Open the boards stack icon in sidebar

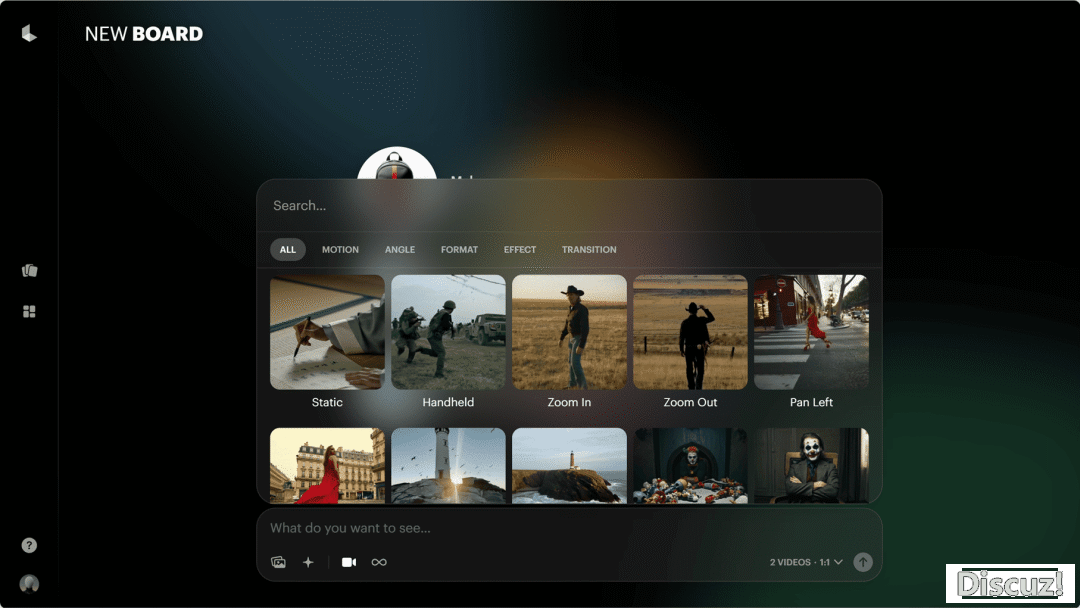[x=29, y=271]
